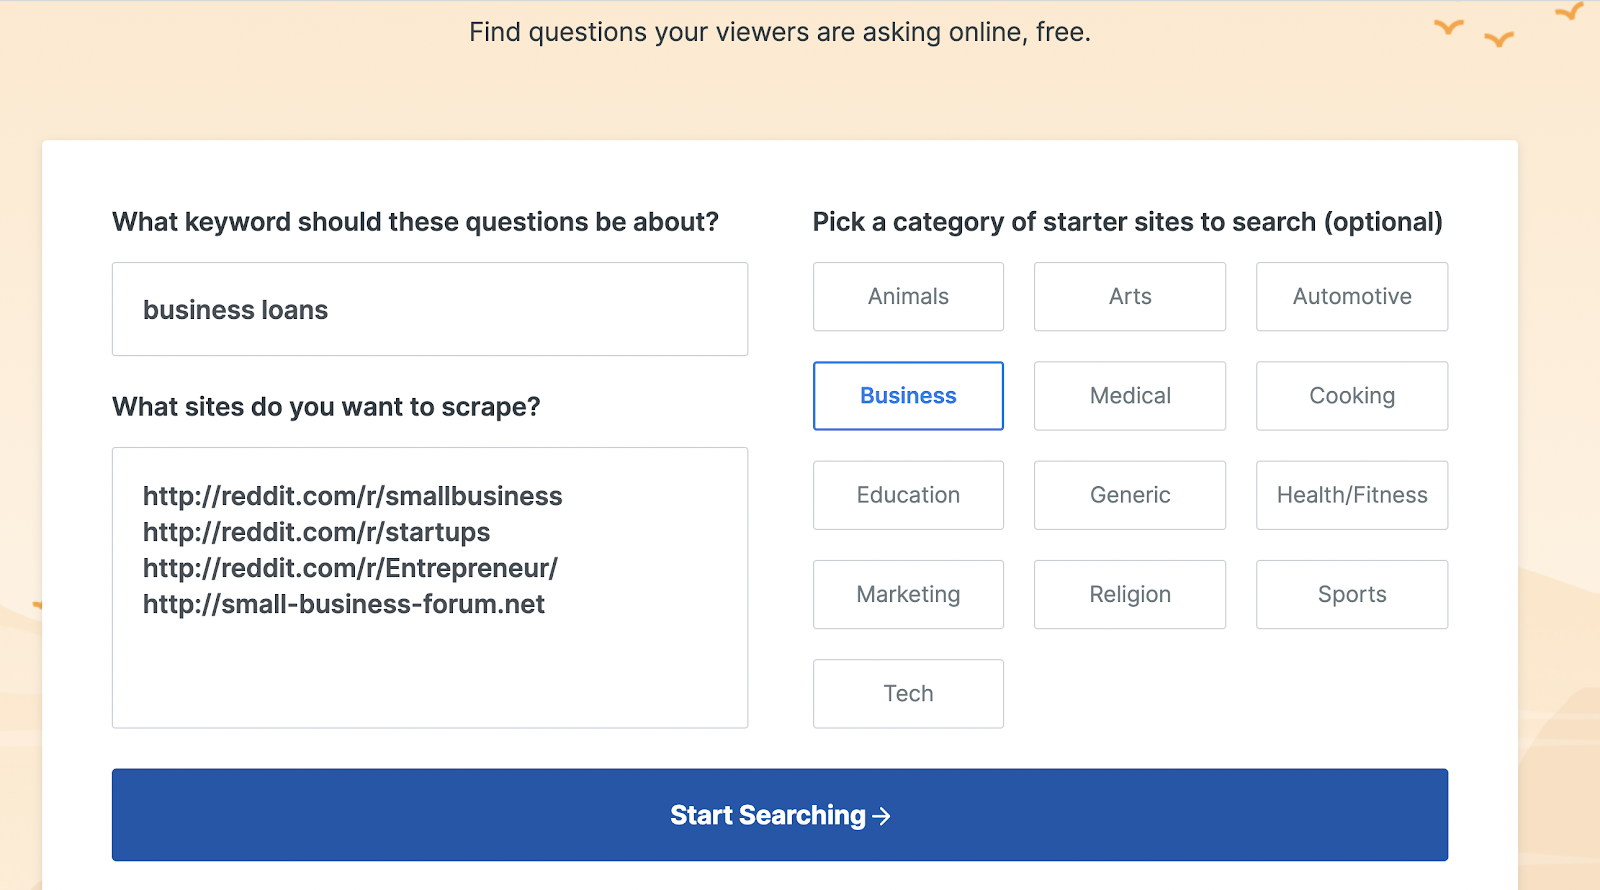The image size is (1600, 890).
Task: Choose the Cooking category
Action: (1352, 396)
